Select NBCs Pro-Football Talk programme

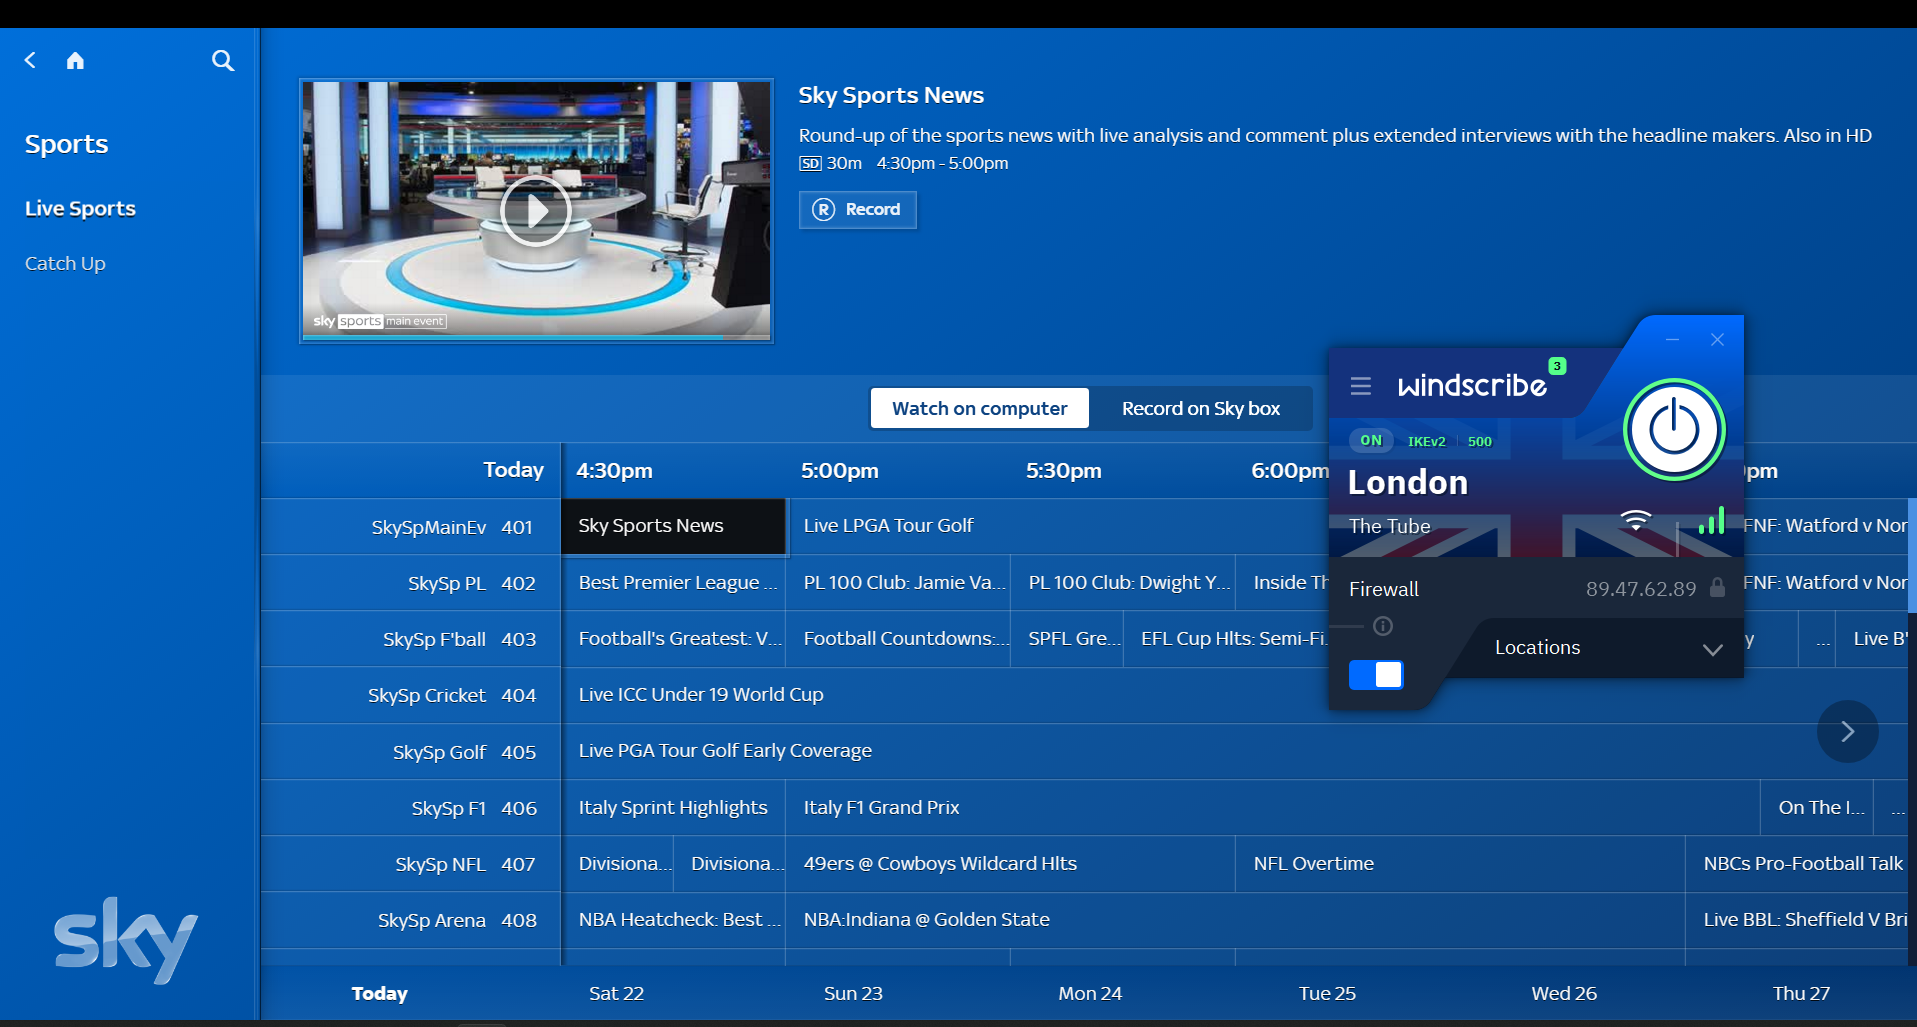pyautogui.click(x=1797, y=864)
